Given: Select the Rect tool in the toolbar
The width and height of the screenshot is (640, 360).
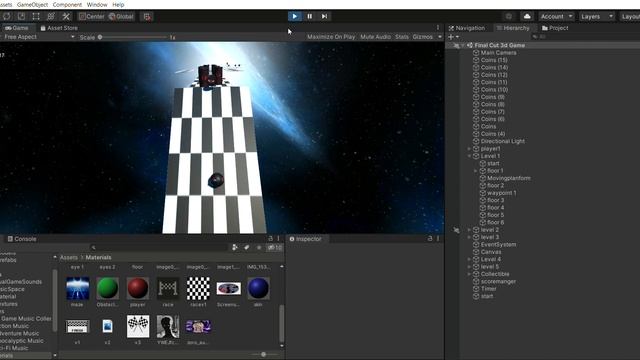Looking at the screenshot, I should tap(36, 16).
